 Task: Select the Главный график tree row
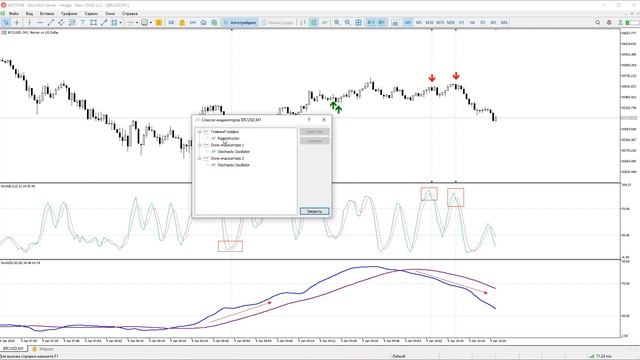tap(224, 132)
